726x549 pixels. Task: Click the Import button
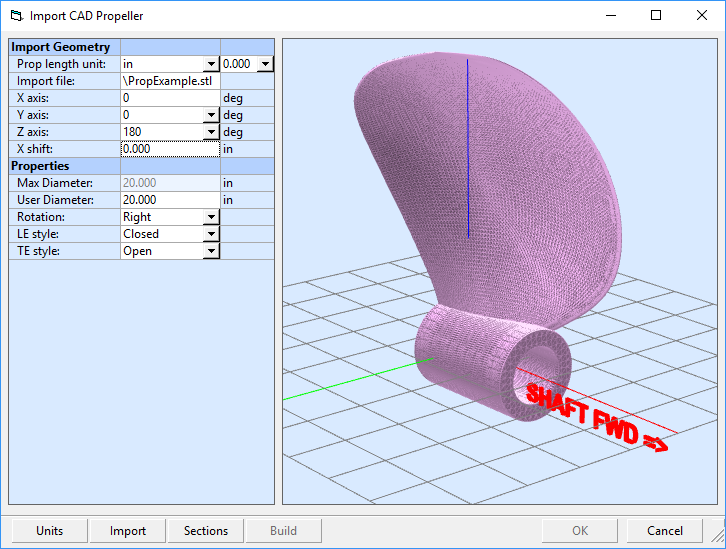coord(128,531)
